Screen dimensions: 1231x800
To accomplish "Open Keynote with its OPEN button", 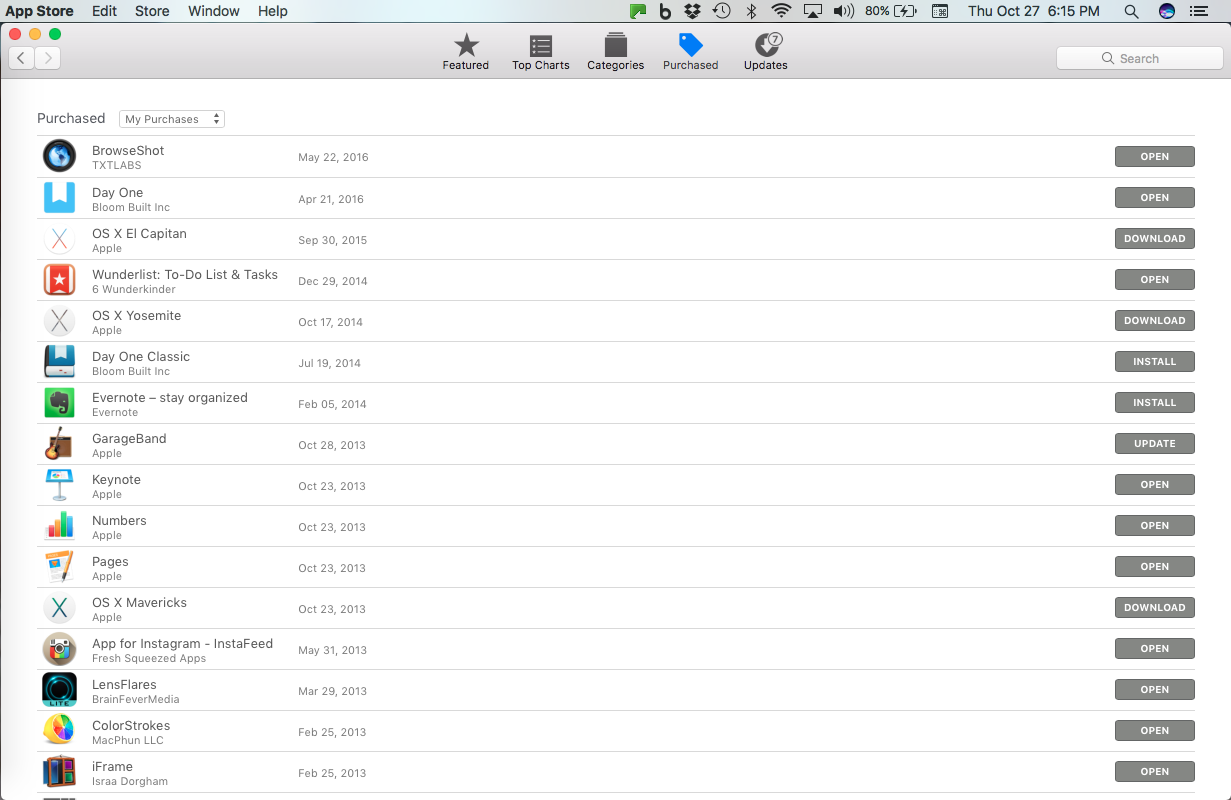I will point(1154,484).
